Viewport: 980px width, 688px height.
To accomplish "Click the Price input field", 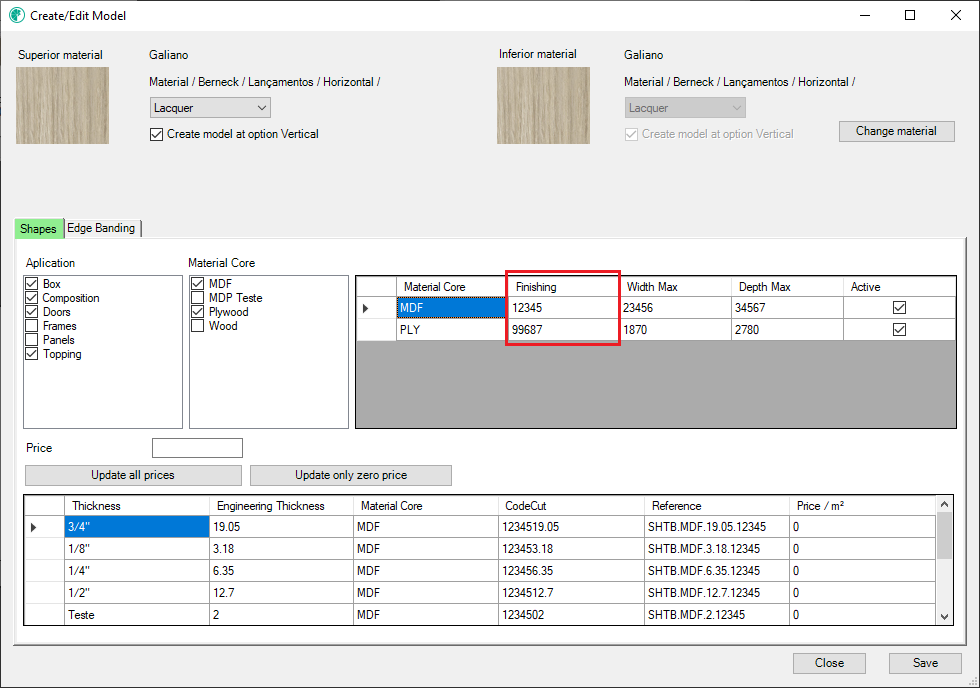I will (x=197, y=448).
